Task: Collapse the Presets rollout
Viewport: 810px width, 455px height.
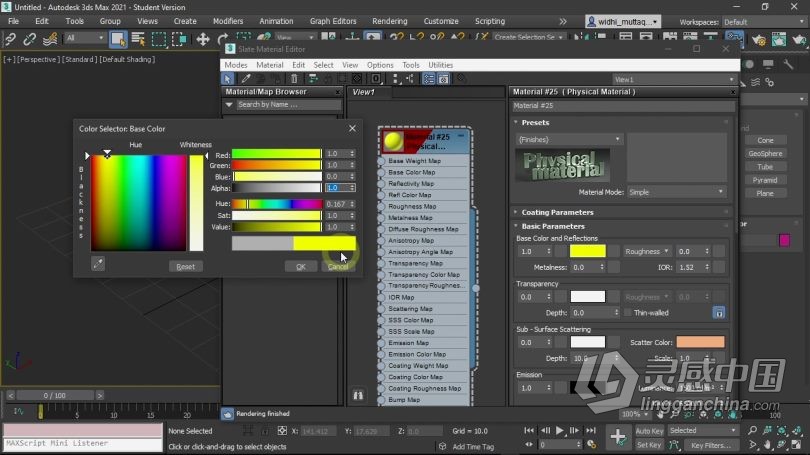Action: click(x=535, y=122)
